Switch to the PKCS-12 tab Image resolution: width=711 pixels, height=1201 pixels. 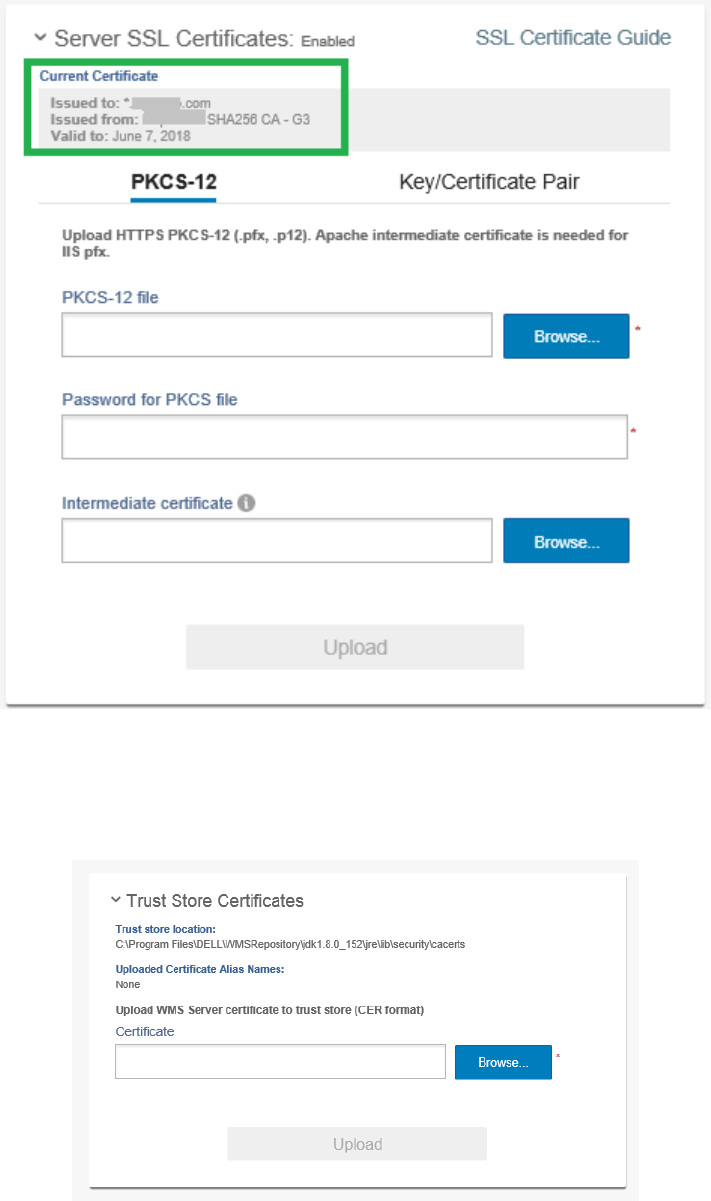[x=174, y=182]
